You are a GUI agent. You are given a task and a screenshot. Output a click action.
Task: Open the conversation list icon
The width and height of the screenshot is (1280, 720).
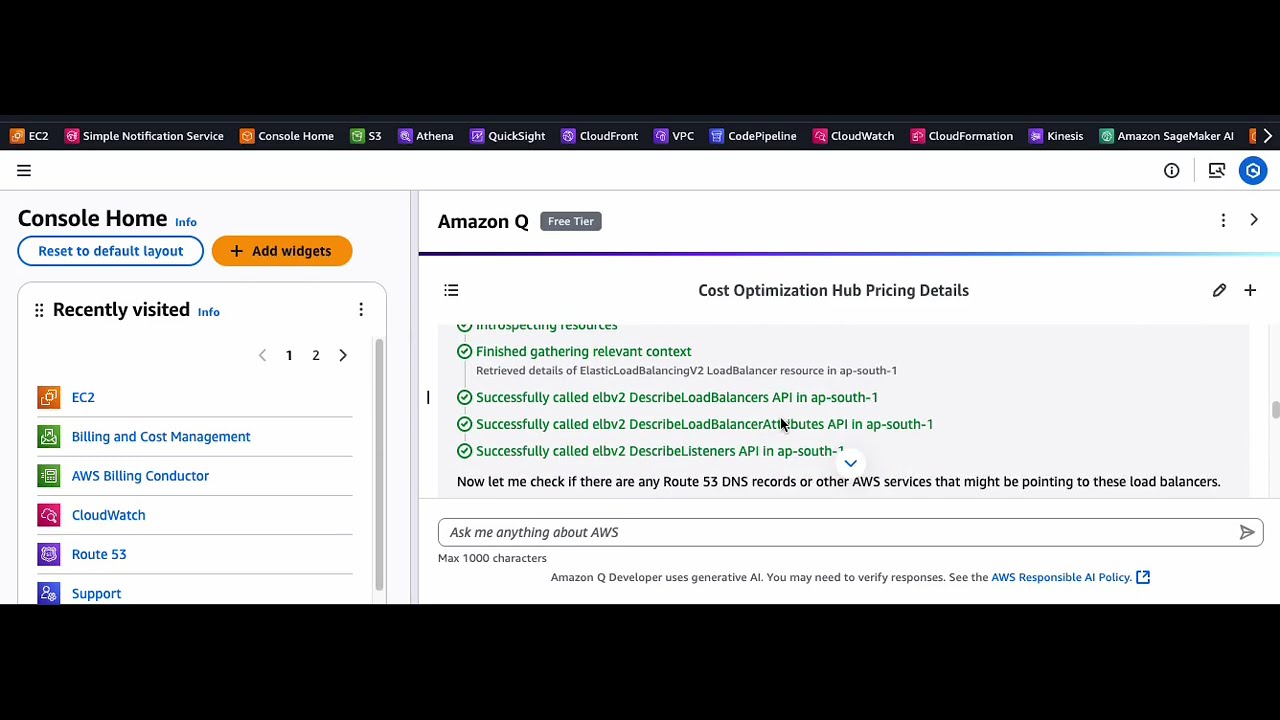click(451, 290)
